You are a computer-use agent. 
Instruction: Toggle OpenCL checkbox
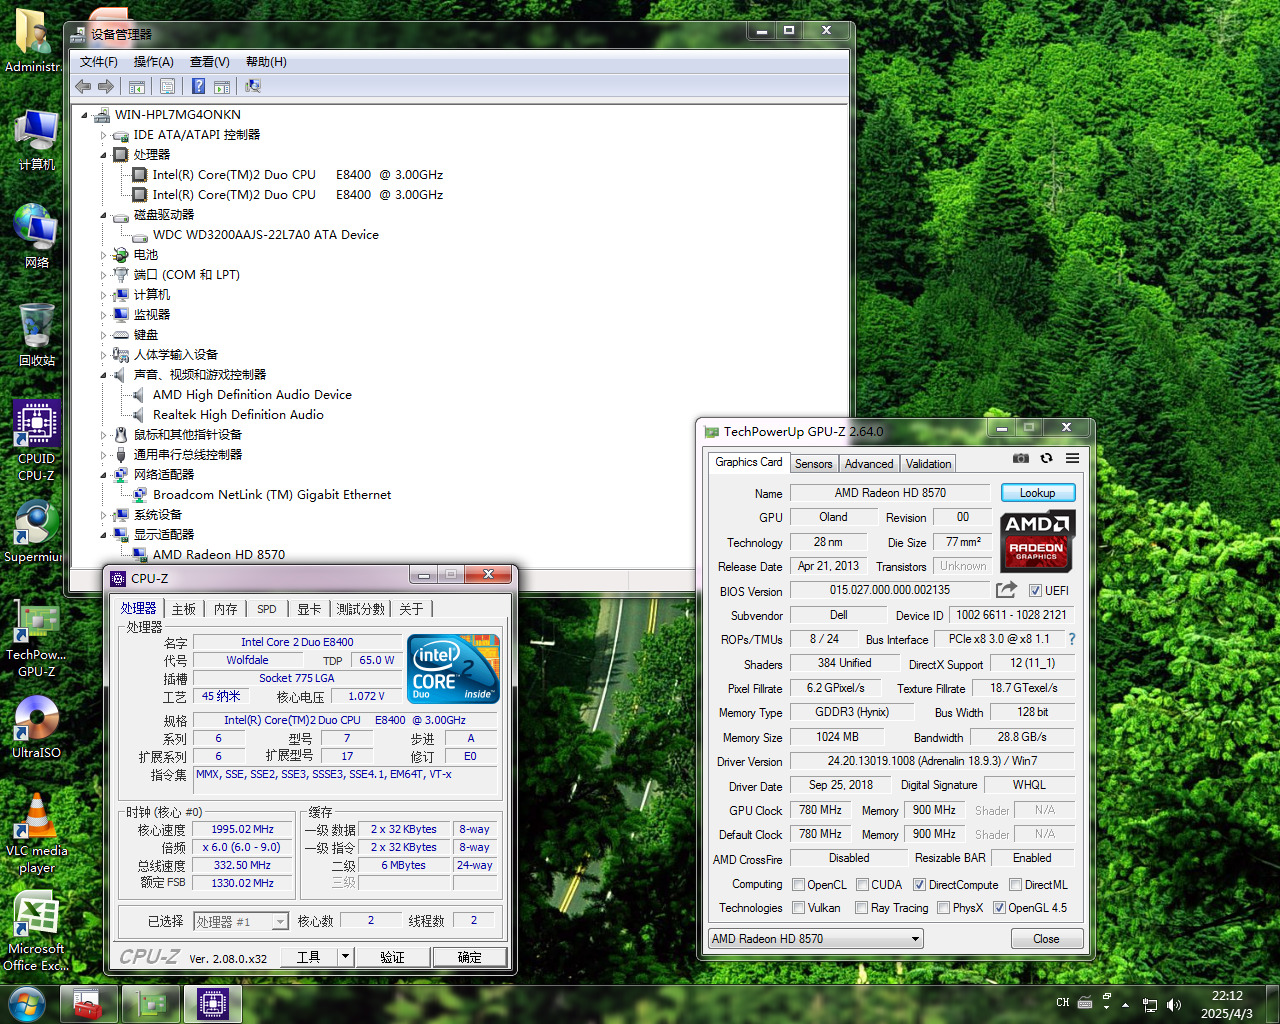[x=798, y=885]
